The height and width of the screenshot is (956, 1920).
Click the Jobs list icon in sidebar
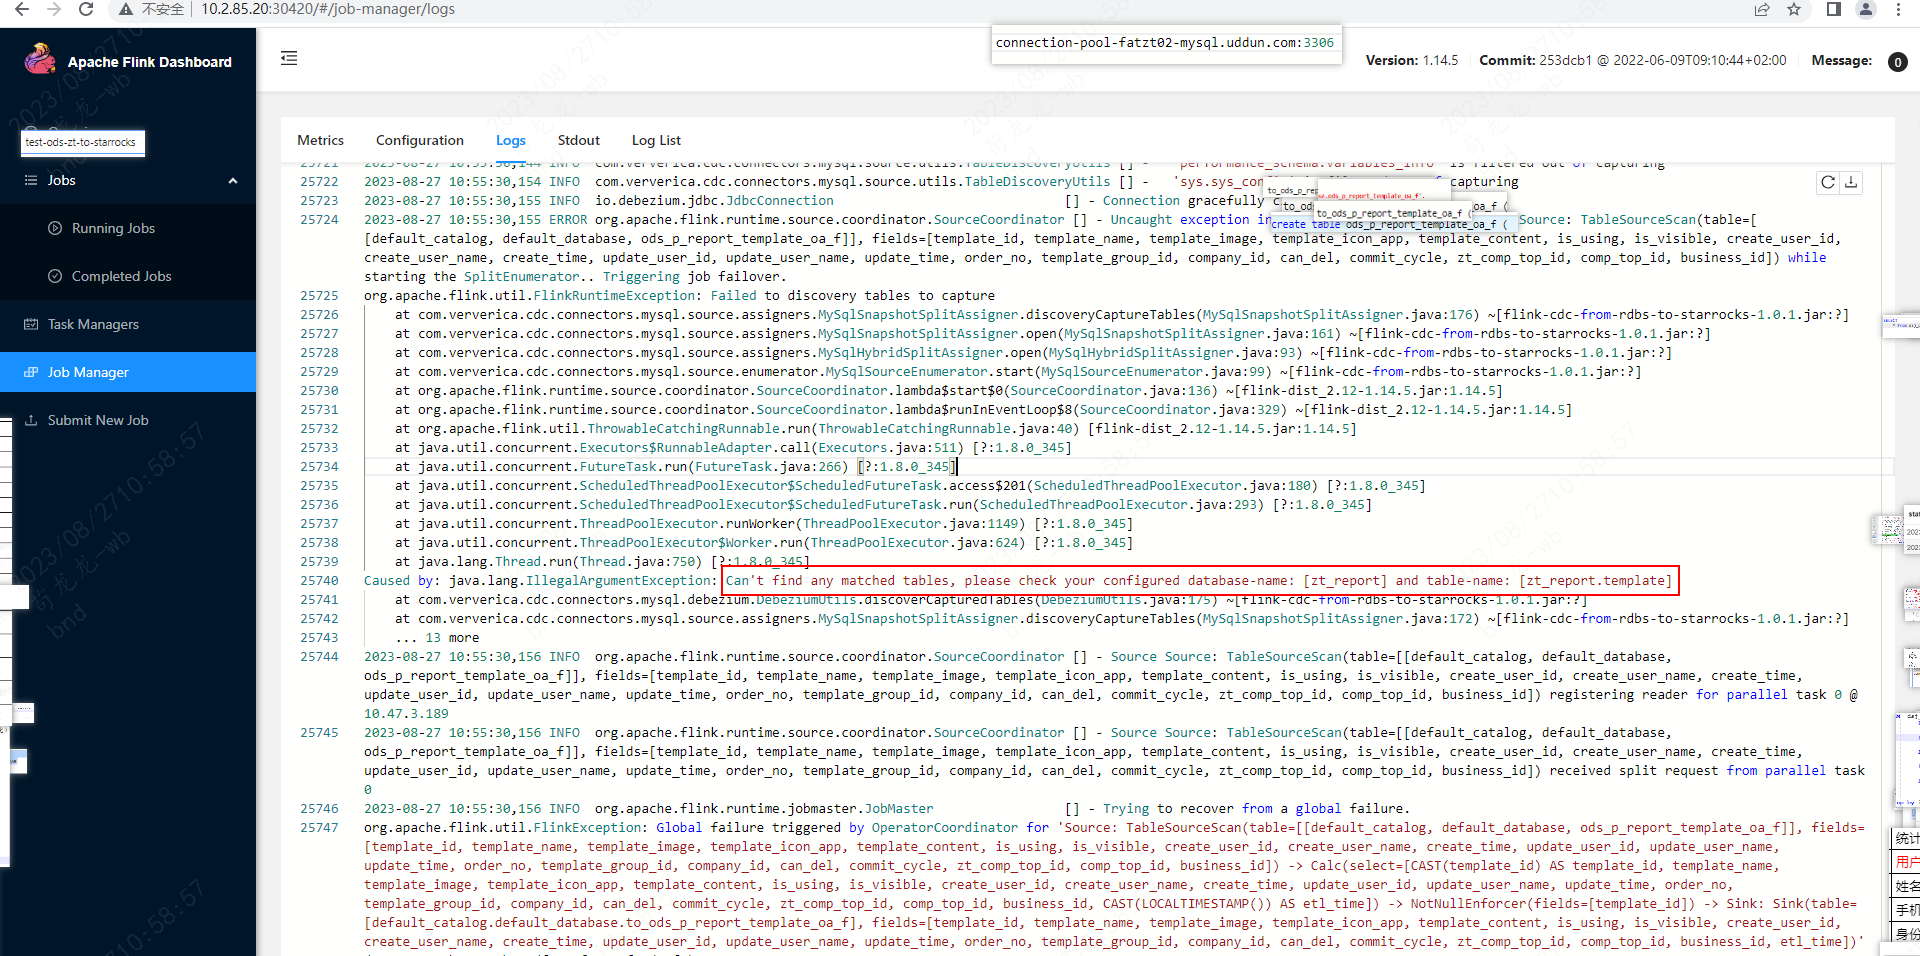pyautogui.click(x=30, y=180)
